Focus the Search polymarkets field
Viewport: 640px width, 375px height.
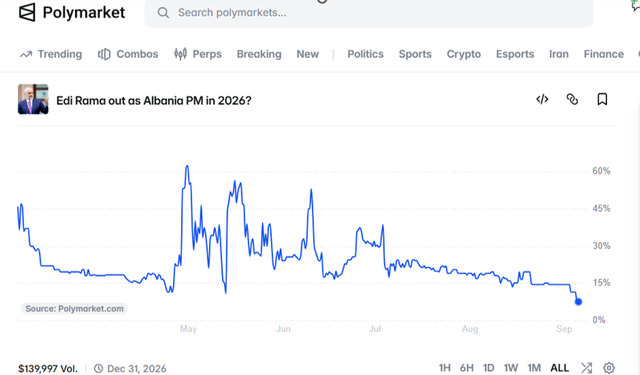pos(369,13)
